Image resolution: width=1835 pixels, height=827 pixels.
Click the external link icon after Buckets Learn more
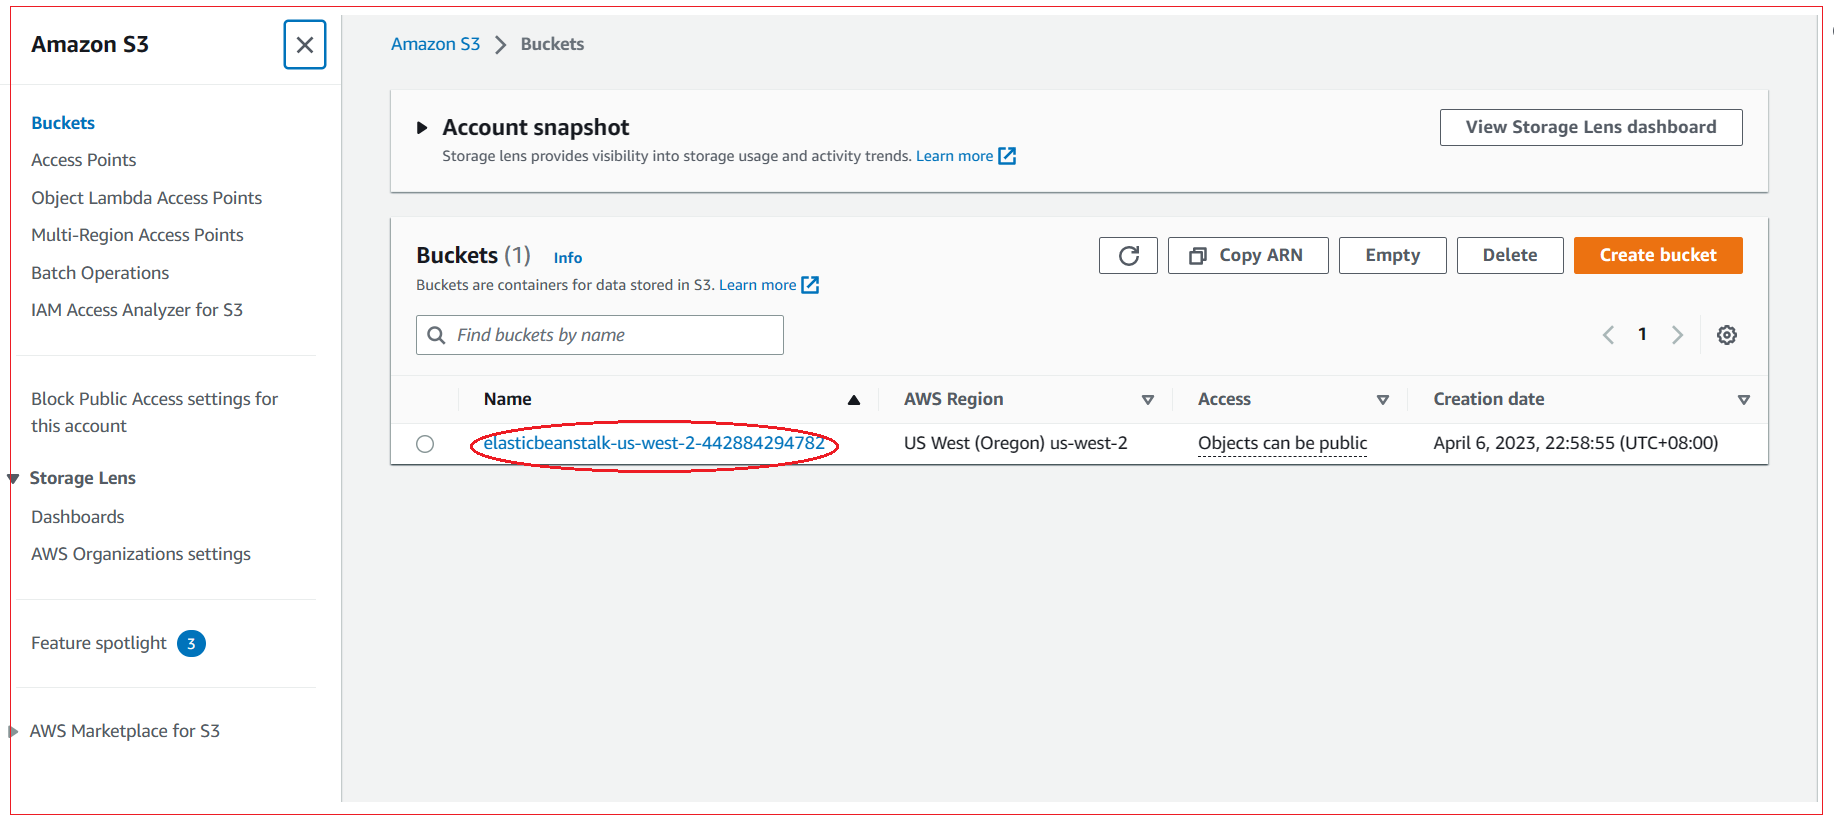click(x=810, y=285)
